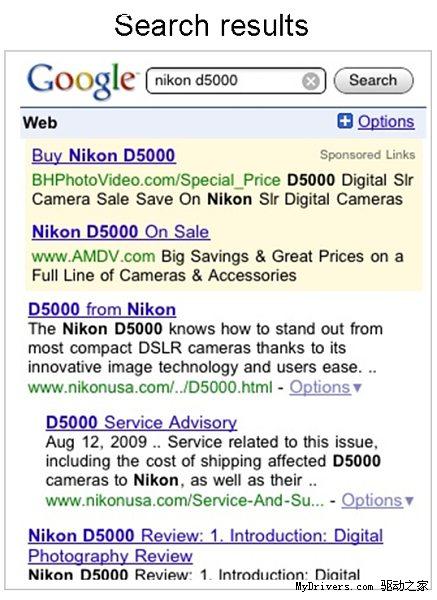
Task: Click the Sponsored Links label
Action: pyautogui.click(x=367, y=155)
